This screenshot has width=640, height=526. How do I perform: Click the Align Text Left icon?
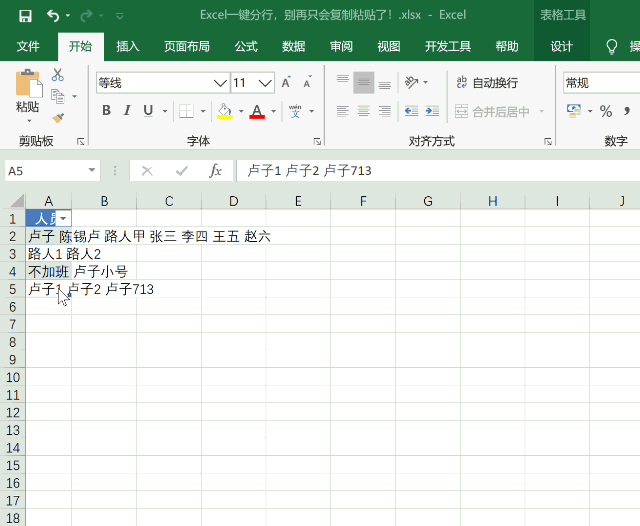tap(343, 111)
